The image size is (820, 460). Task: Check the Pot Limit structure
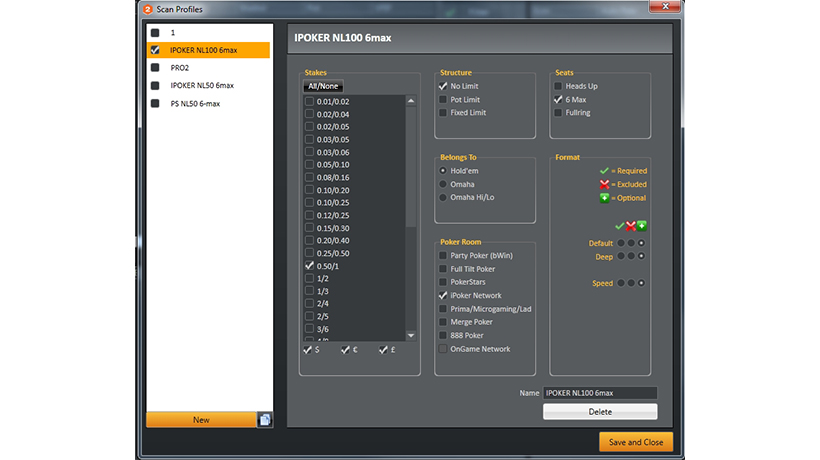click(x=443, y=99)
